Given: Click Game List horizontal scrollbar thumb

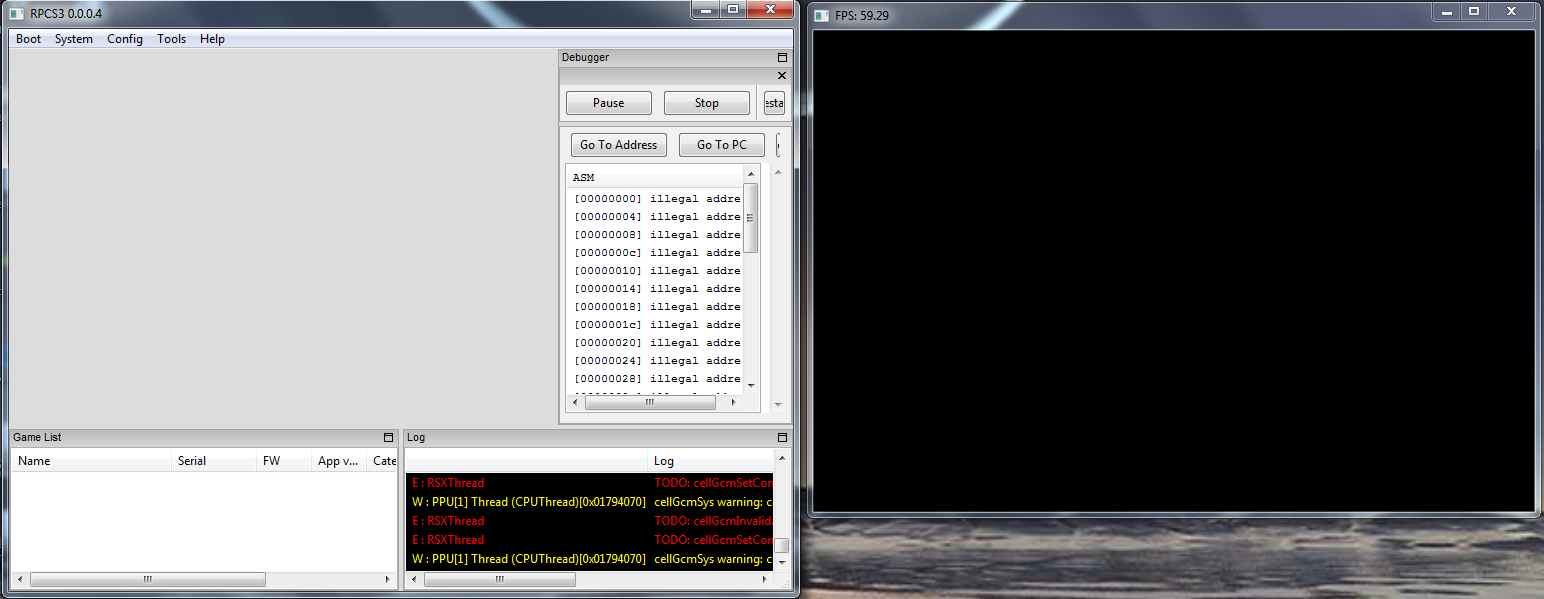Looking at the screenshot, I should [147, 579].
